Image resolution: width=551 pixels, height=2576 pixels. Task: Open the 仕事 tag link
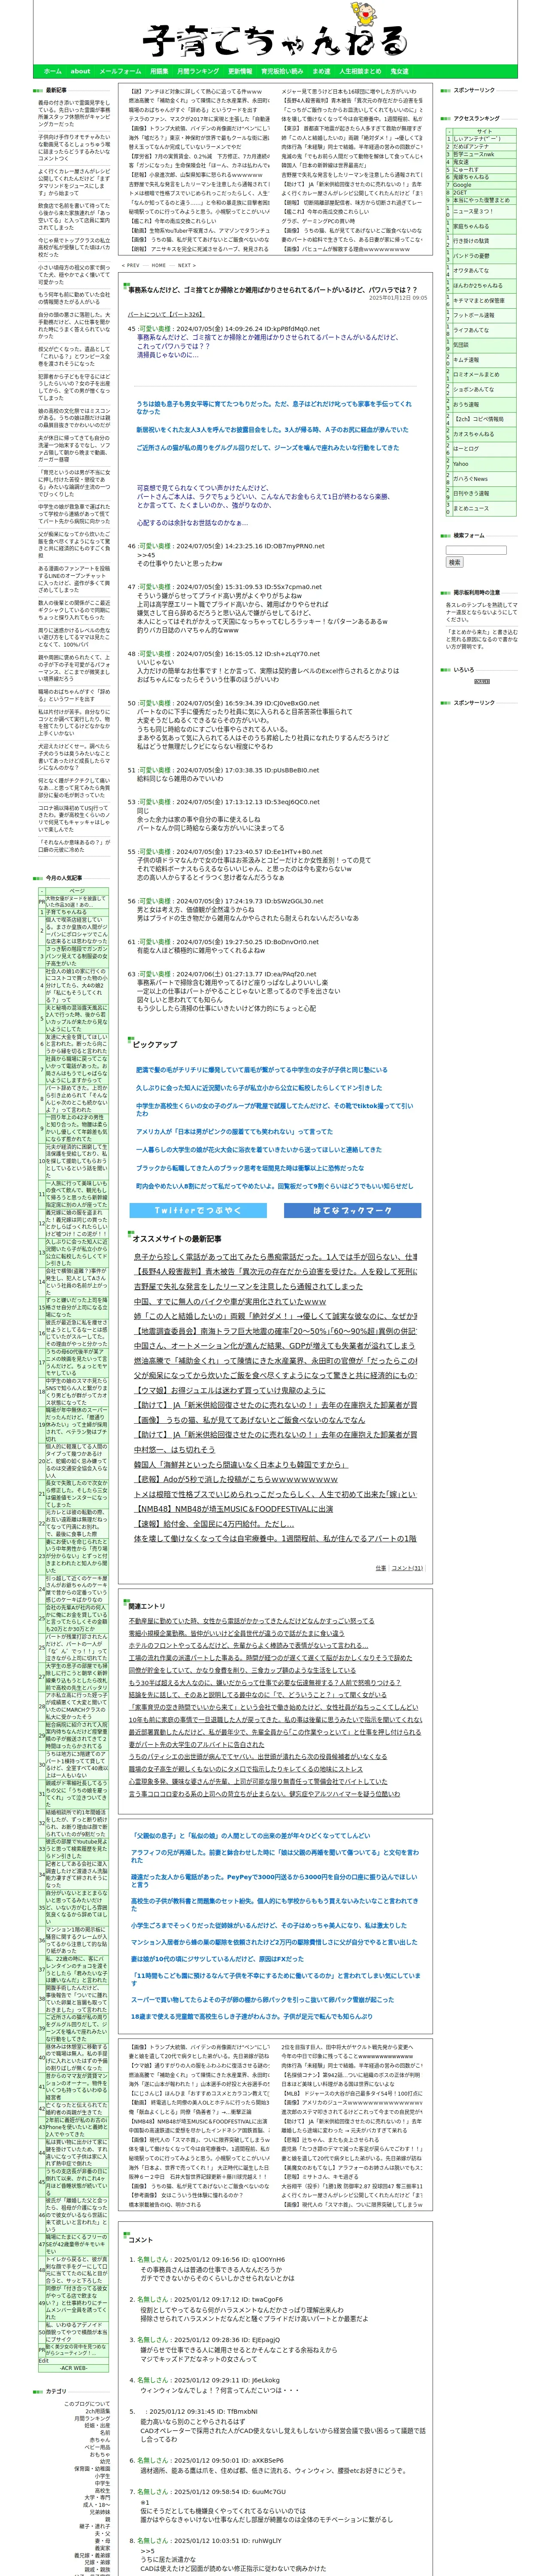[x=380, y=1567]
